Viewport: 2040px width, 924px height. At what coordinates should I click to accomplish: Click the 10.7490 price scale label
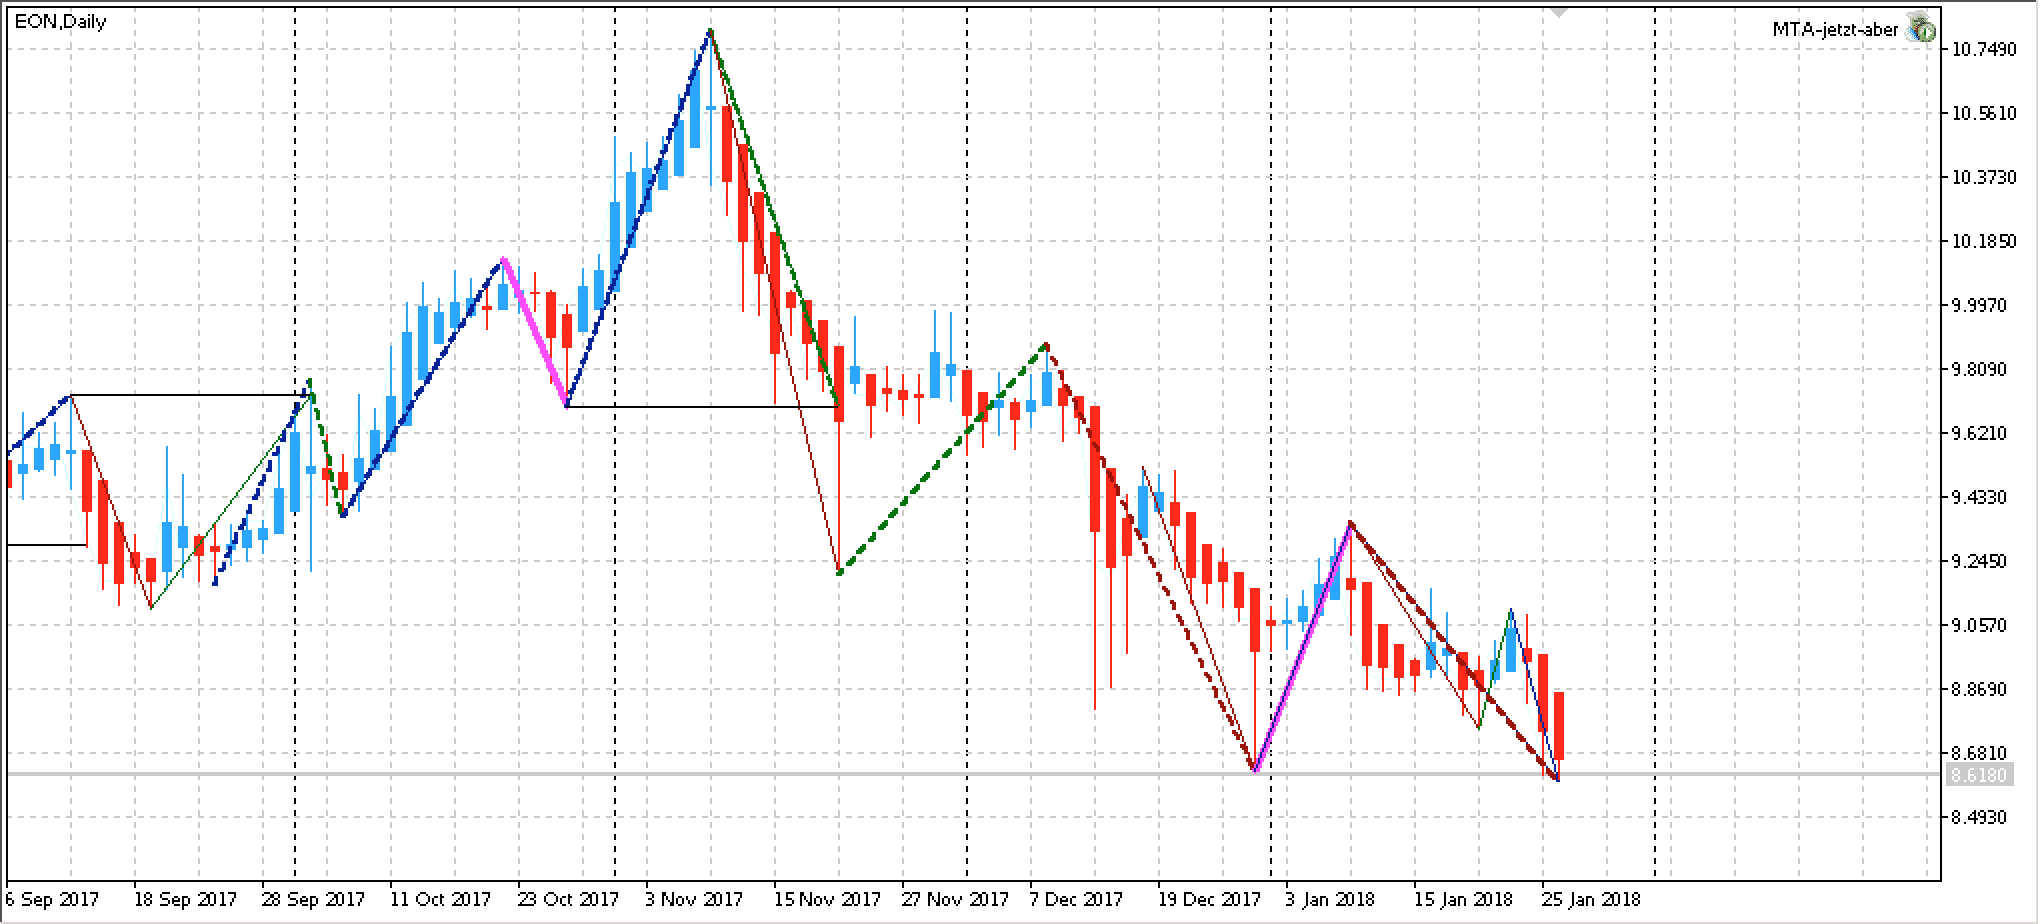pyautogui.click(x=1984, y=50)
